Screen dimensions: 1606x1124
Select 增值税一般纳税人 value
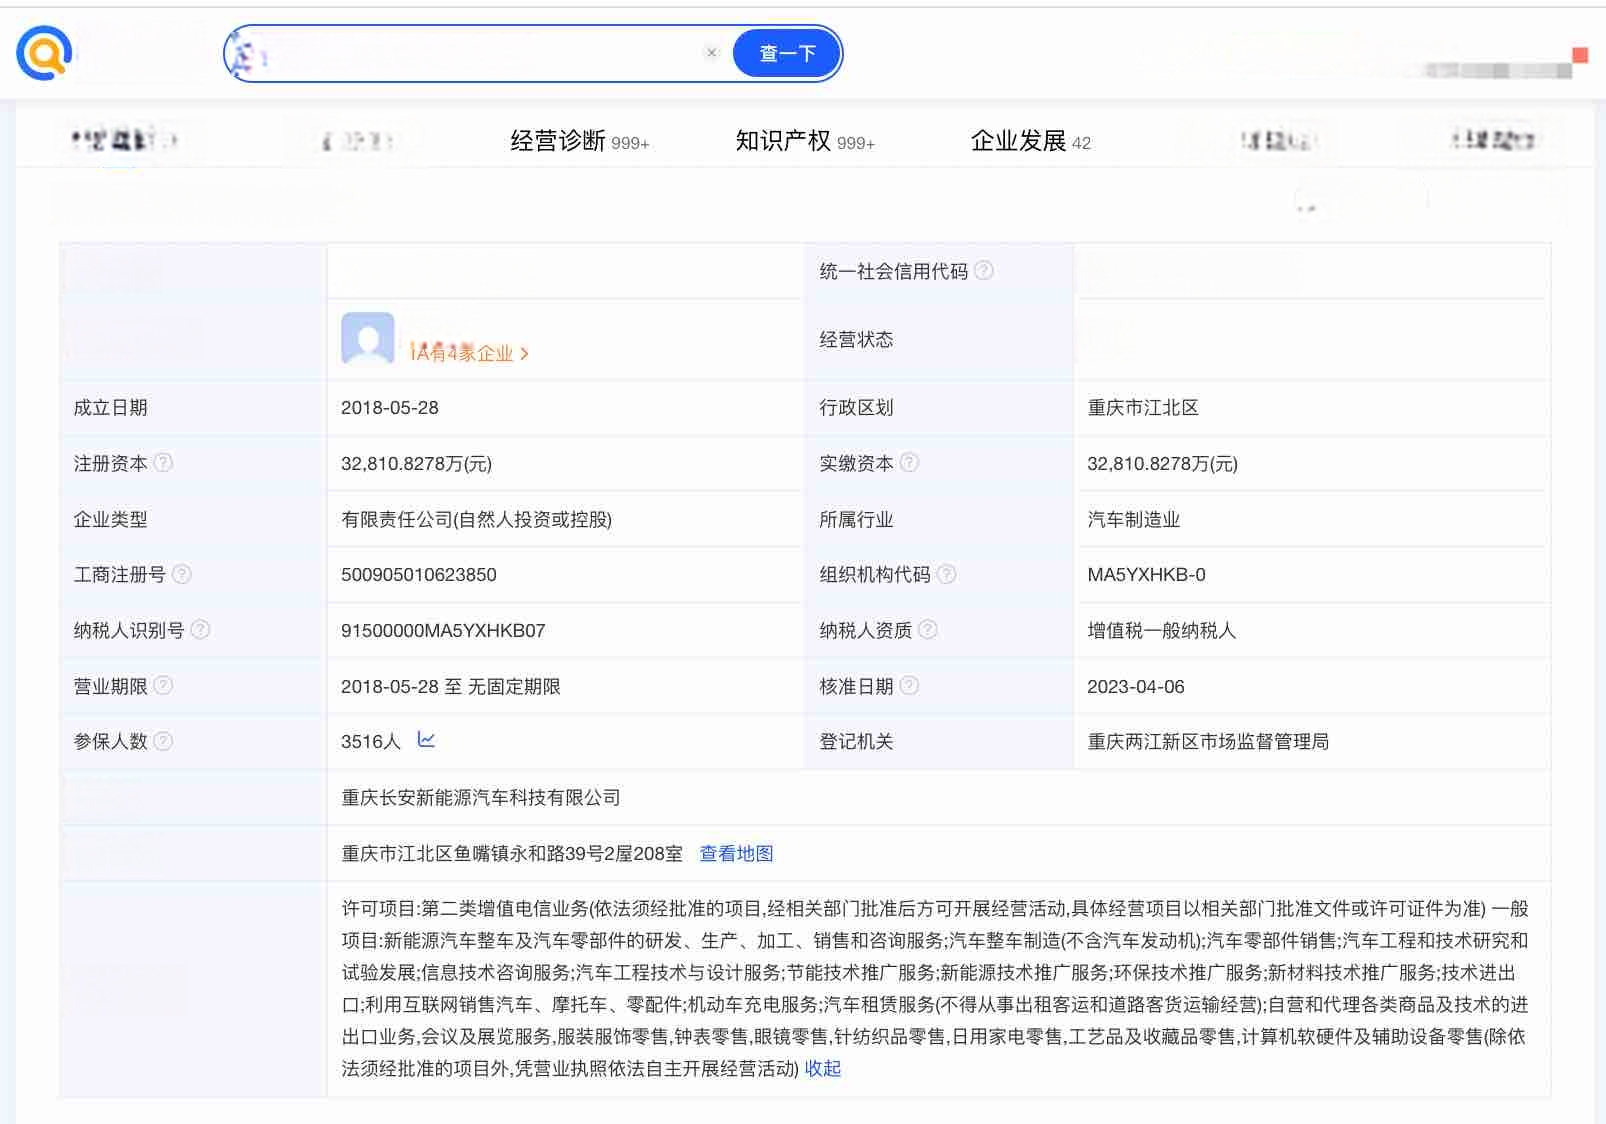(x=1162, y=630)
